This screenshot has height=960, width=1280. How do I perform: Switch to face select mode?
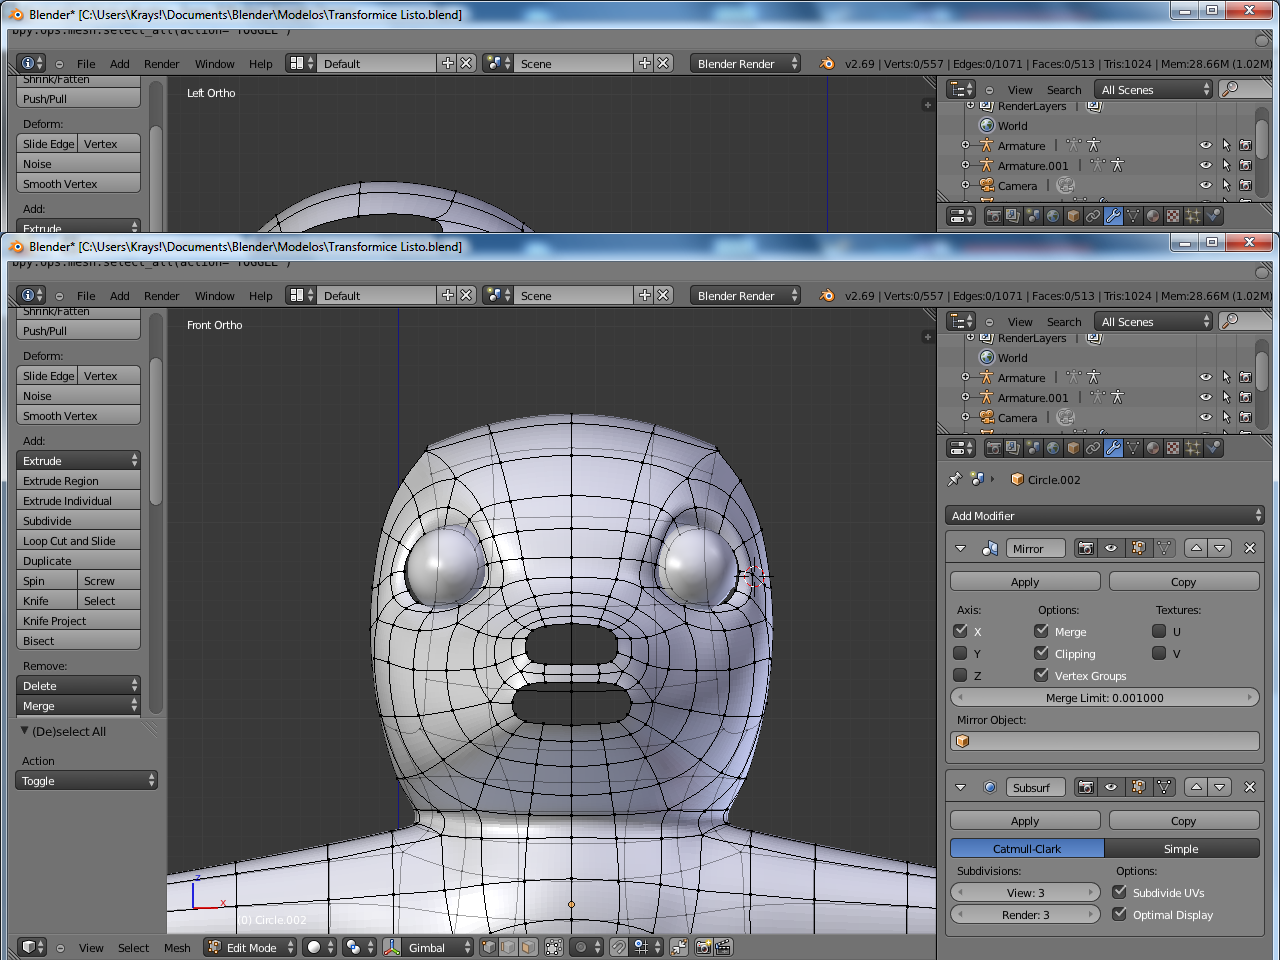[x=528, y=947]
